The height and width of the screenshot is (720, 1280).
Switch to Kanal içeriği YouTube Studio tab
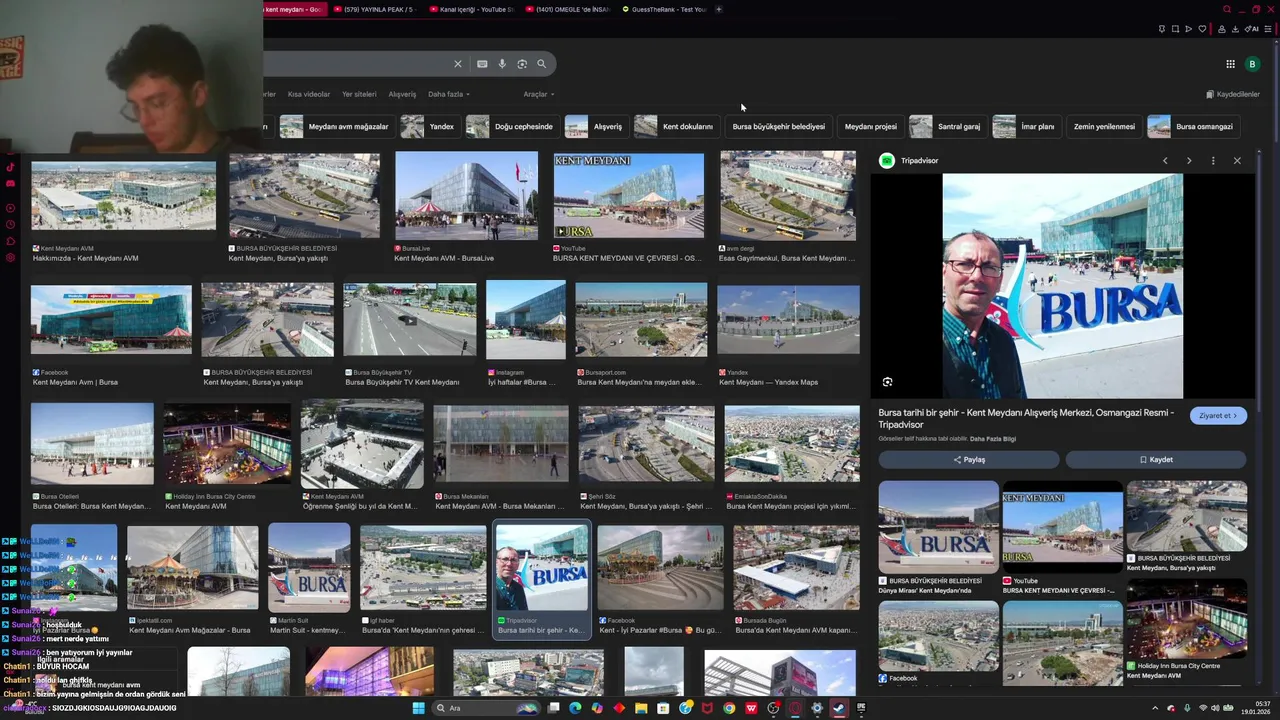(x=470, y=9)
